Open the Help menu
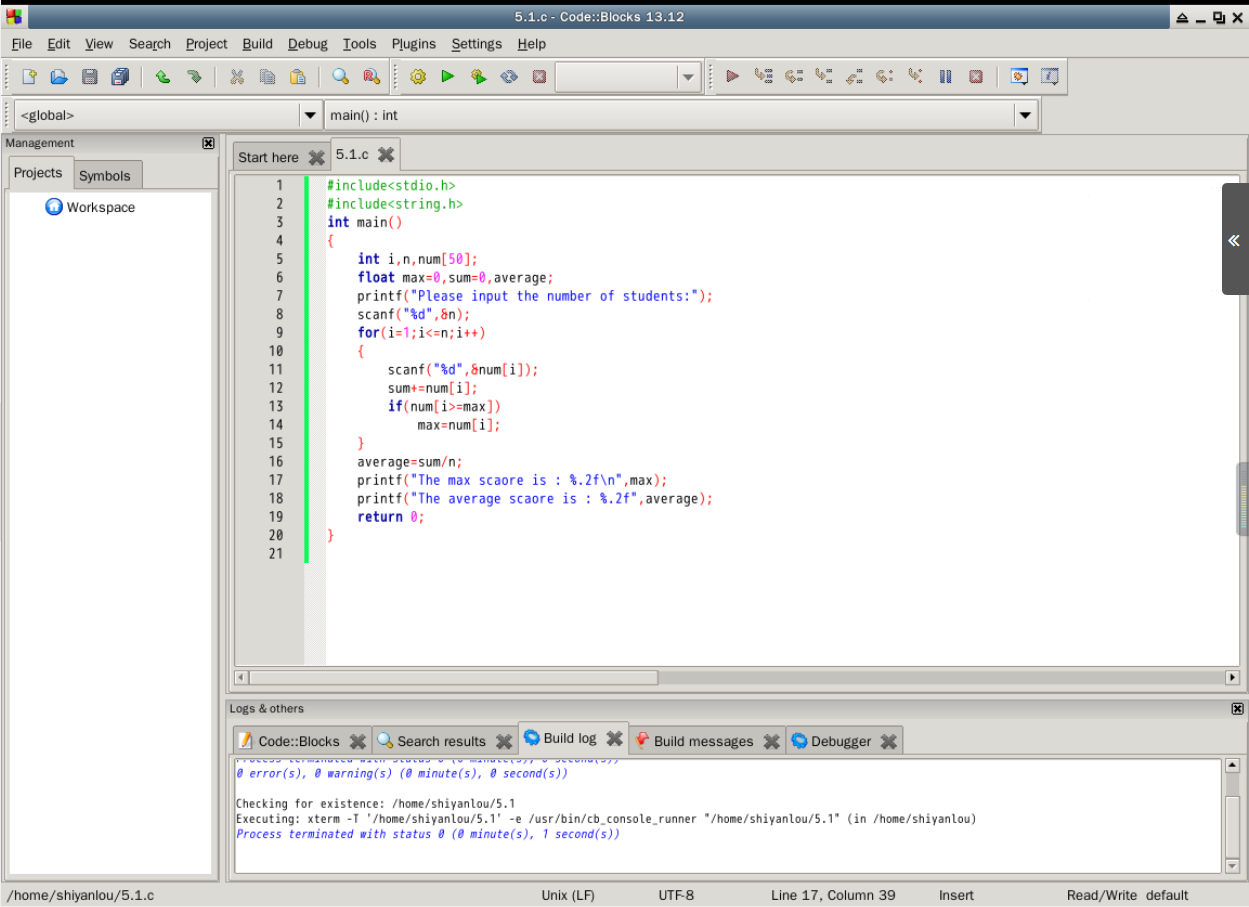Viewport: 1249px width, 907px height. coord(532,44)
